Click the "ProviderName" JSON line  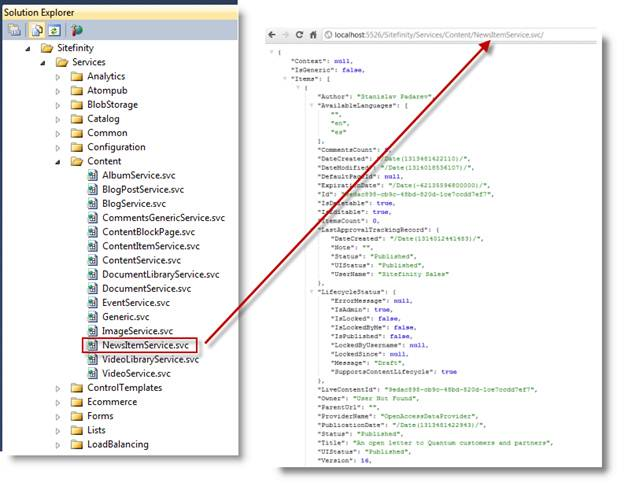point(398,416)
